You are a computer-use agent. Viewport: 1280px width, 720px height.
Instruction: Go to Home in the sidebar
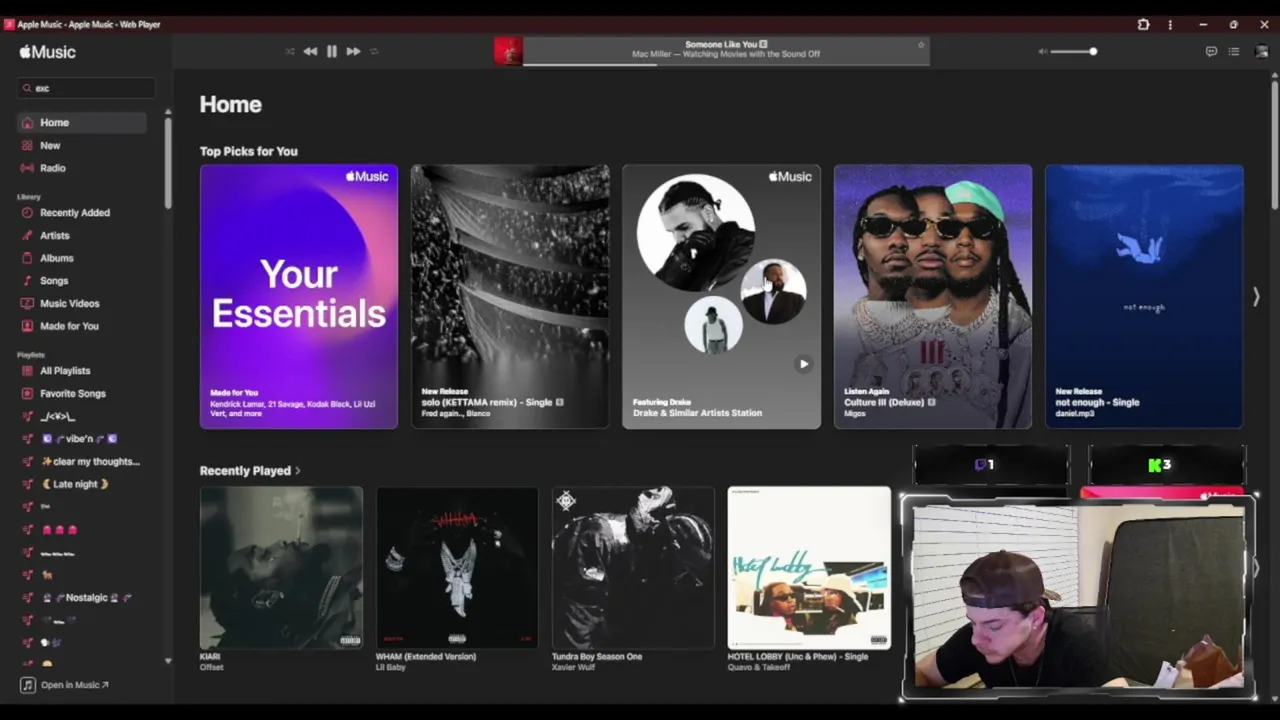82,122
